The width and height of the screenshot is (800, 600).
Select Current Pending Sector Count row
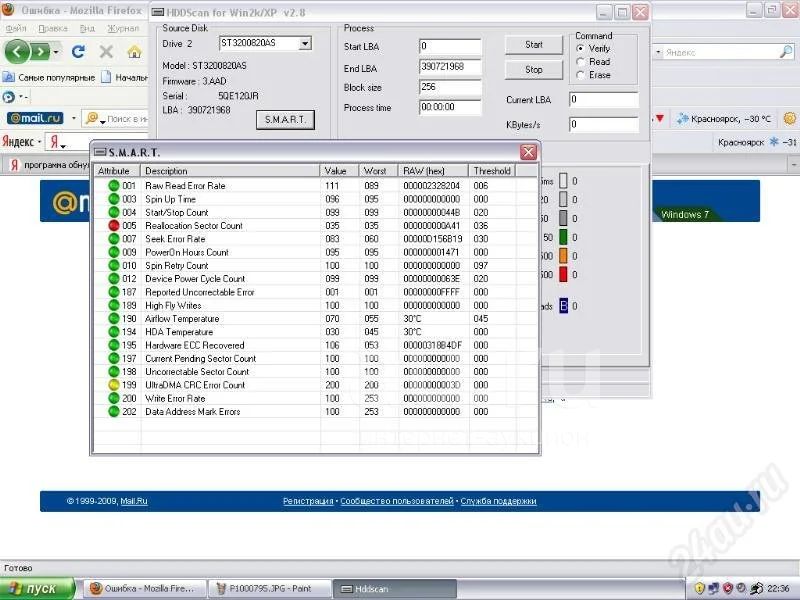315,358
